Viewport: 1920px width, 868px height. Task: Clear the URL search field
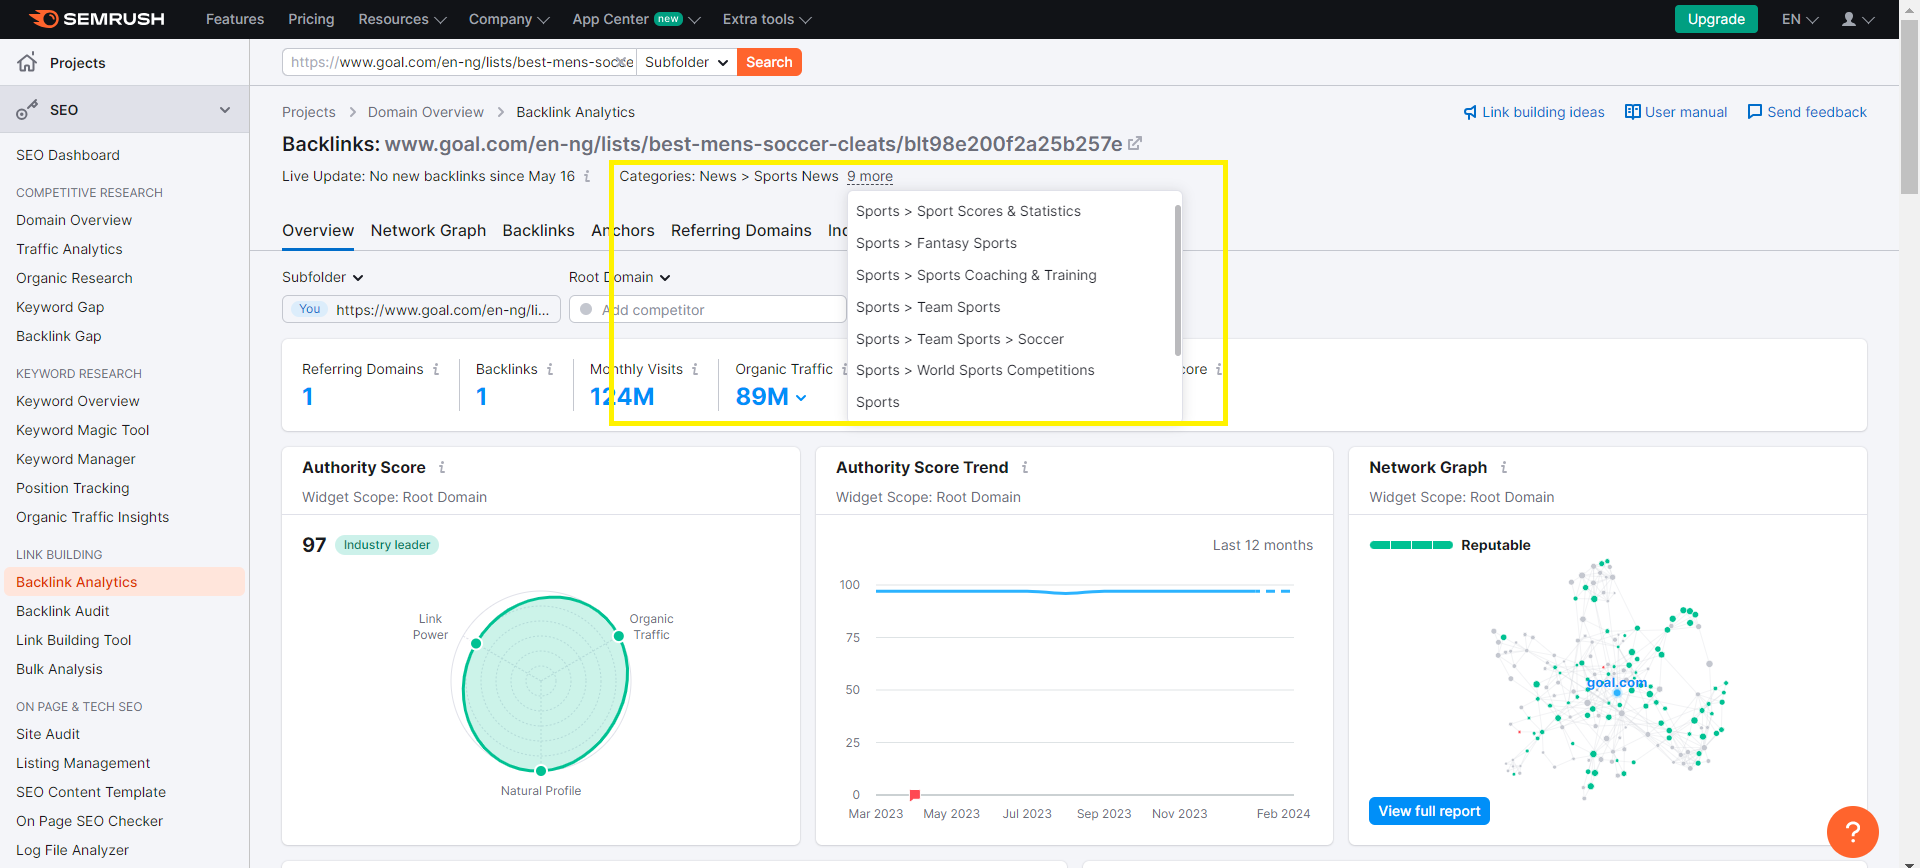tap(622, 62)
